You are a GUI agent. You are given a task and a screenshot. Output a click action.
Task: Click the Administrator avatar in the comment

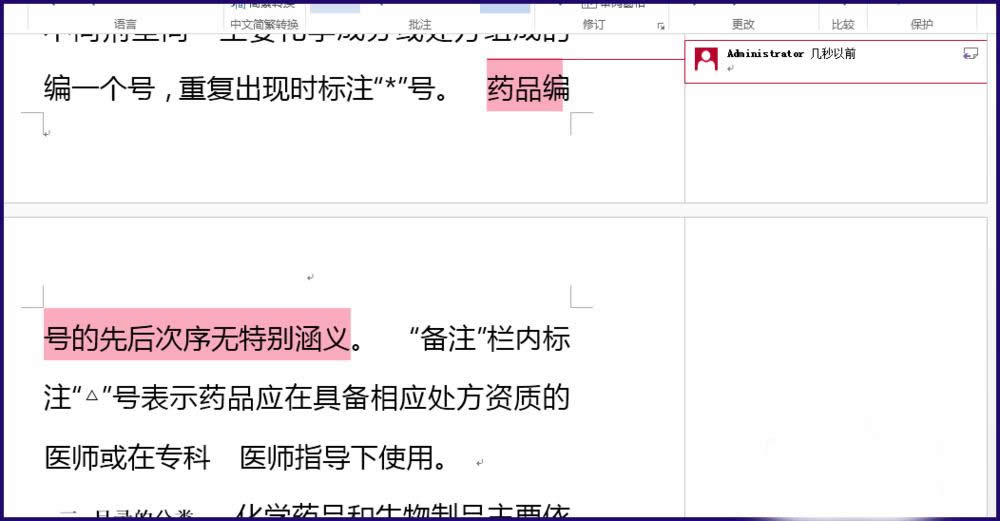coord(706,59)
